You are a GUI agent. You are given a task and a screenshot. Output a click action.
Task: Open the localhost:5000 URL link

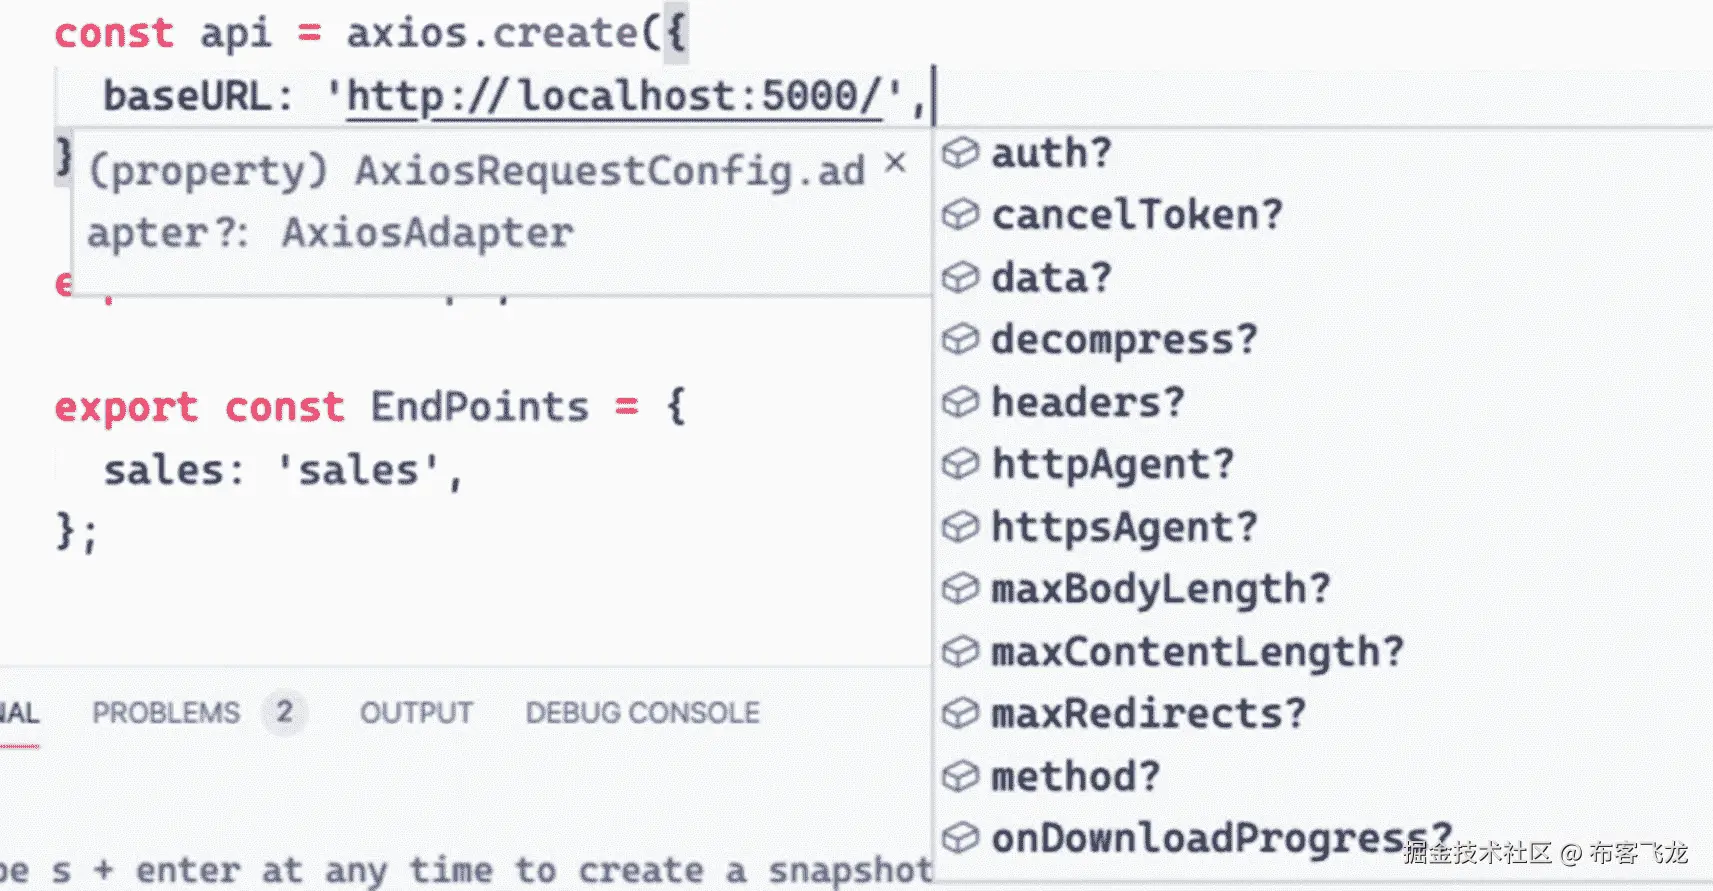pyautogui.click(x=613, y=97)
